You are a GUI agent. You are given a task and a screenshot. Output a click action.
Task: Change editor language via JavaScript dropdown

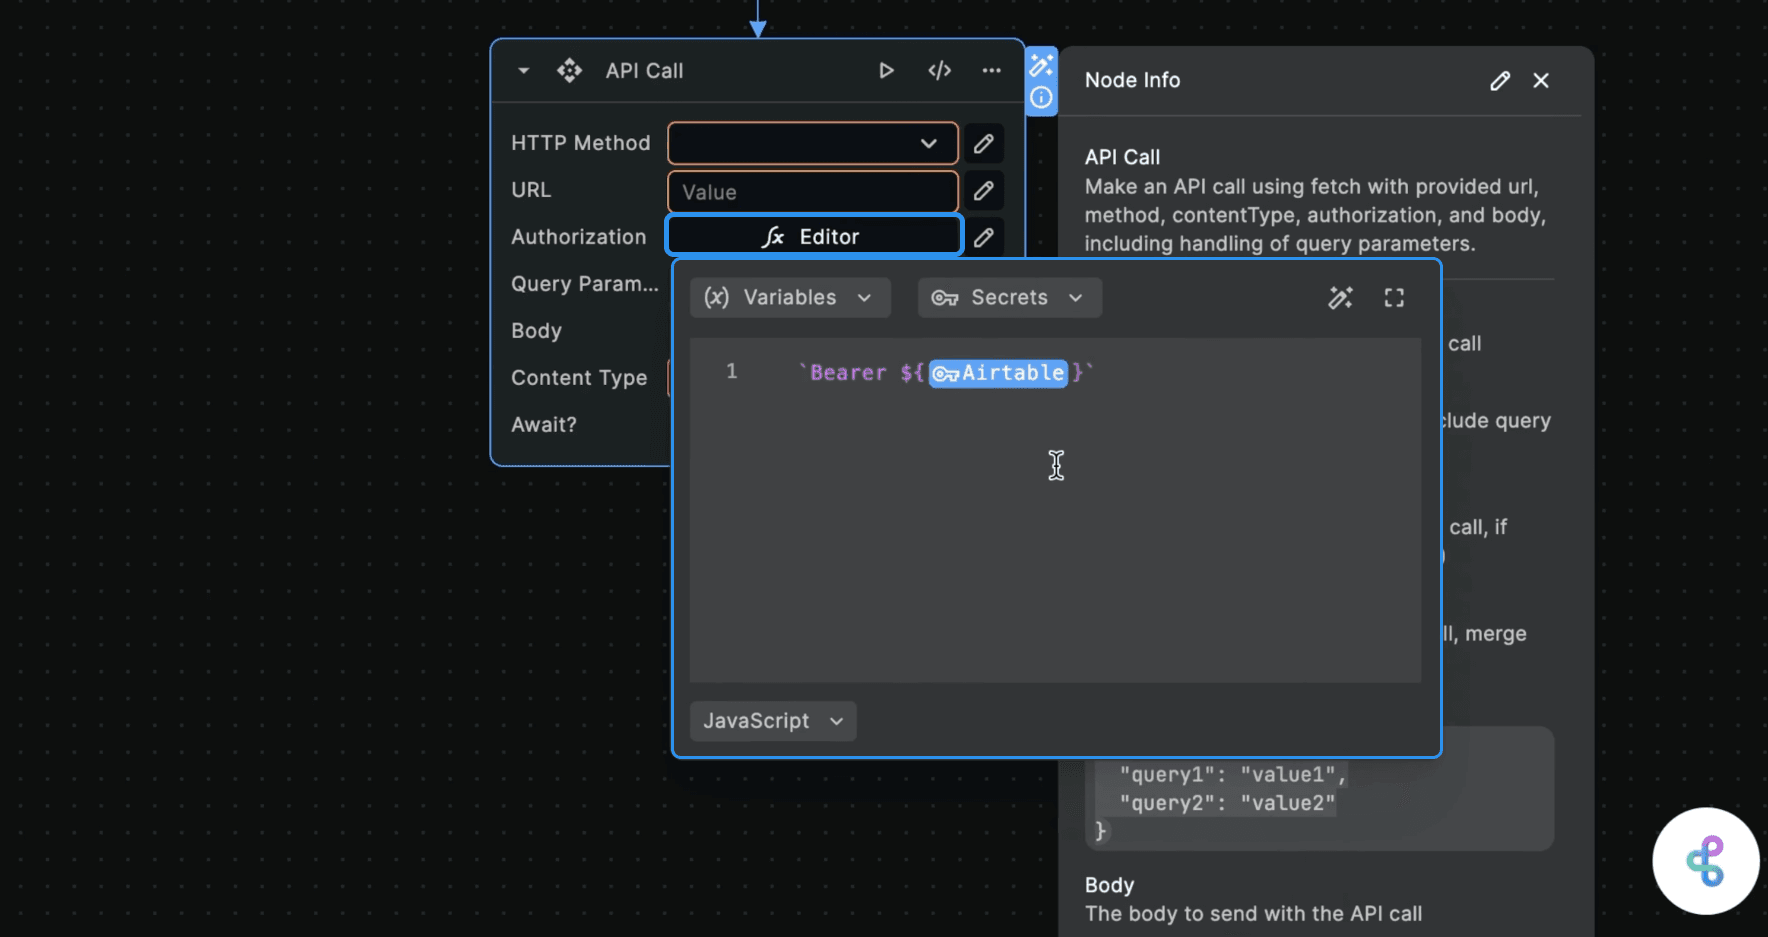[772, 720]
